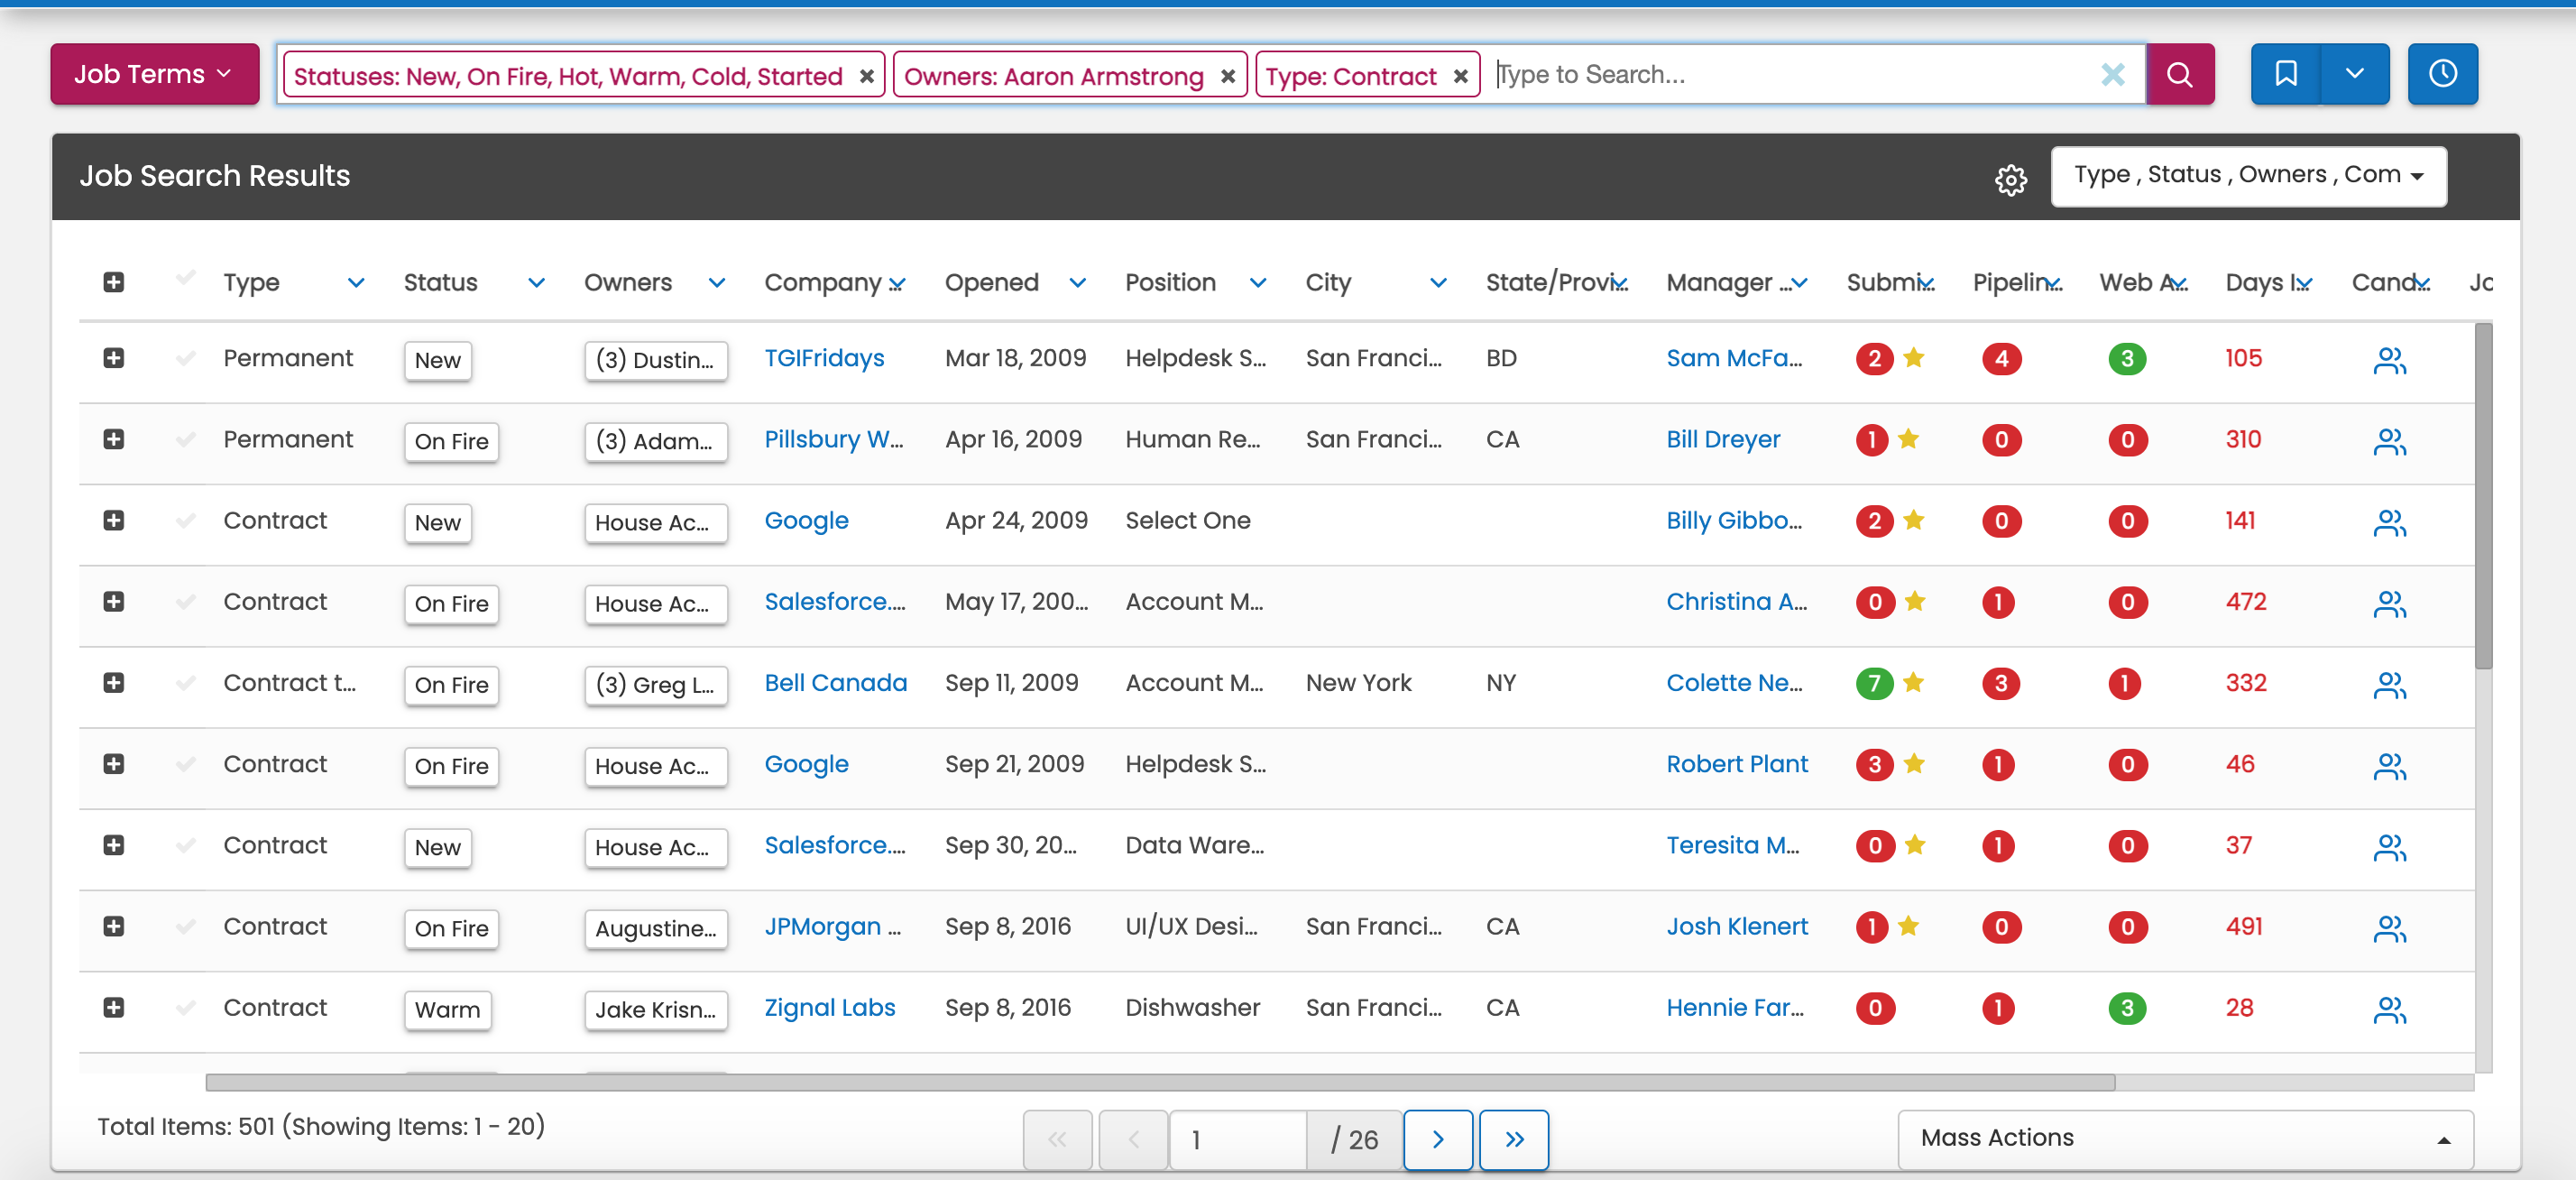Click the bookmark saved search icon
The width and height of the screenshot is (2576, 1180).
2285,75
